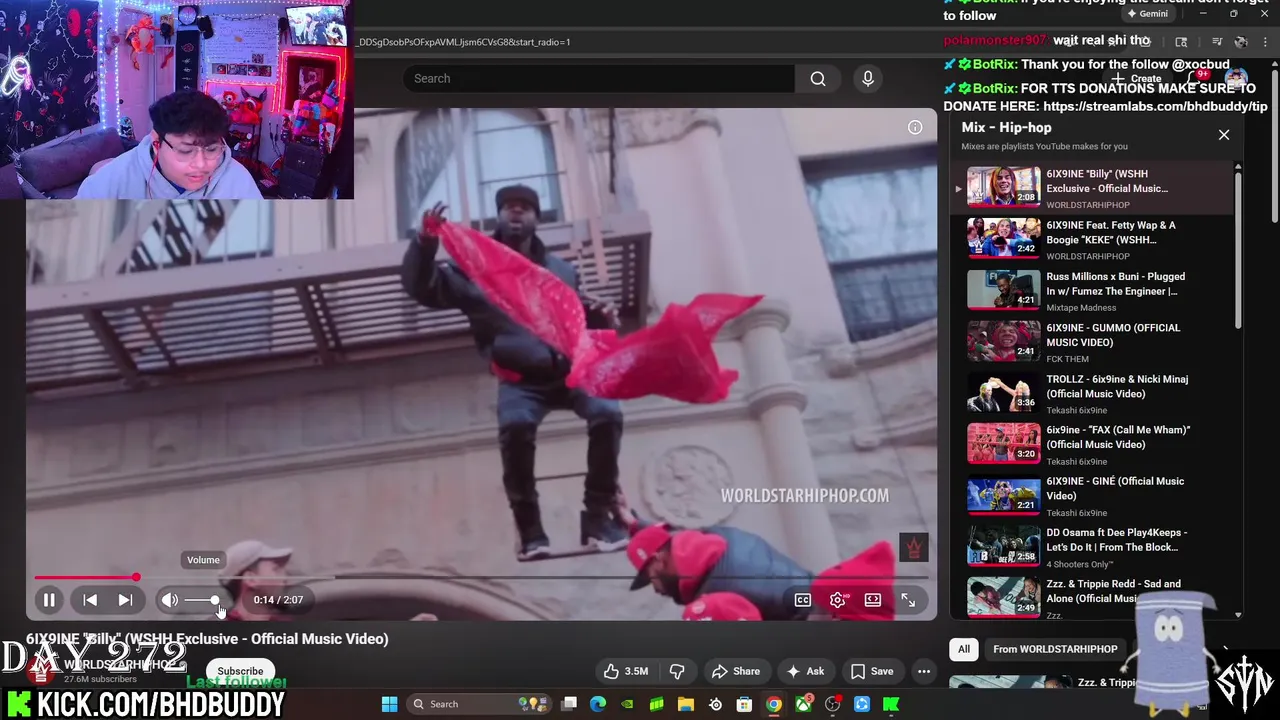
Task: Share the video
Action: (735, 671)
